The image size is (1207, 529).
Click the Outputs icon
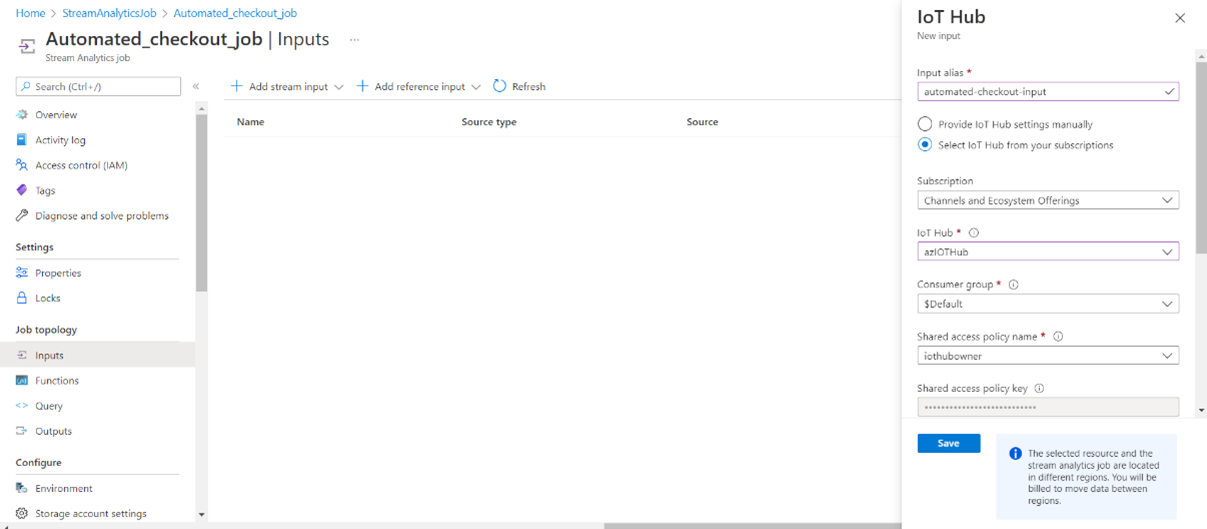pyautogui.click(x=22, y=431)
